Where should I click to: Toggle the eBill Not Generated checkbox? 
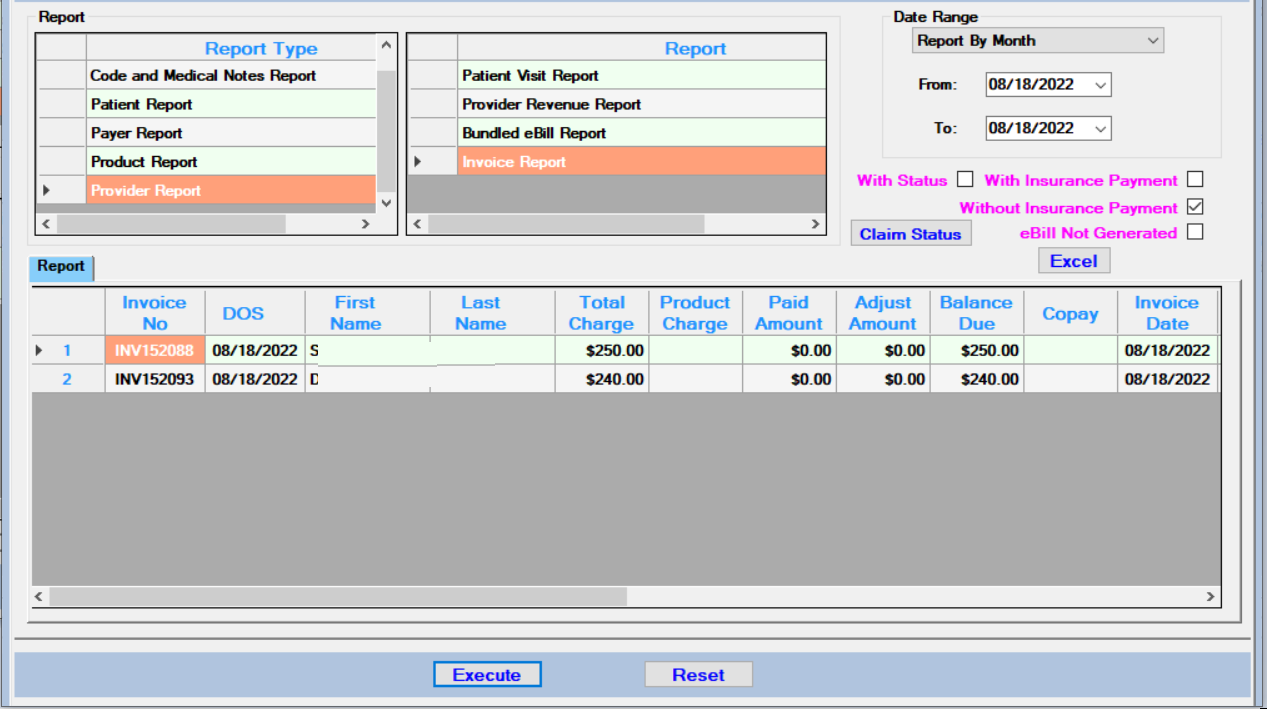[1195, 233]
